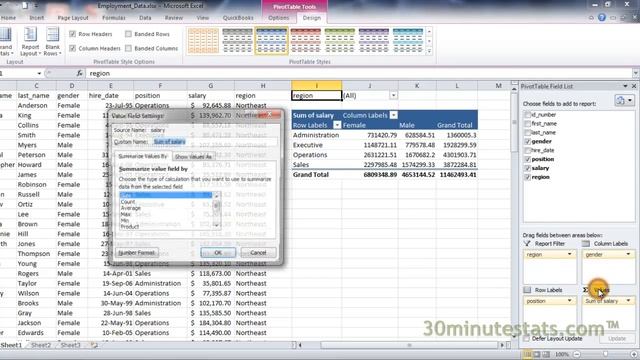Image resolution: width=640 pixels, height=360 pixels.
Task: Open the Options PivotTable Tools tab
Action: 279,18
